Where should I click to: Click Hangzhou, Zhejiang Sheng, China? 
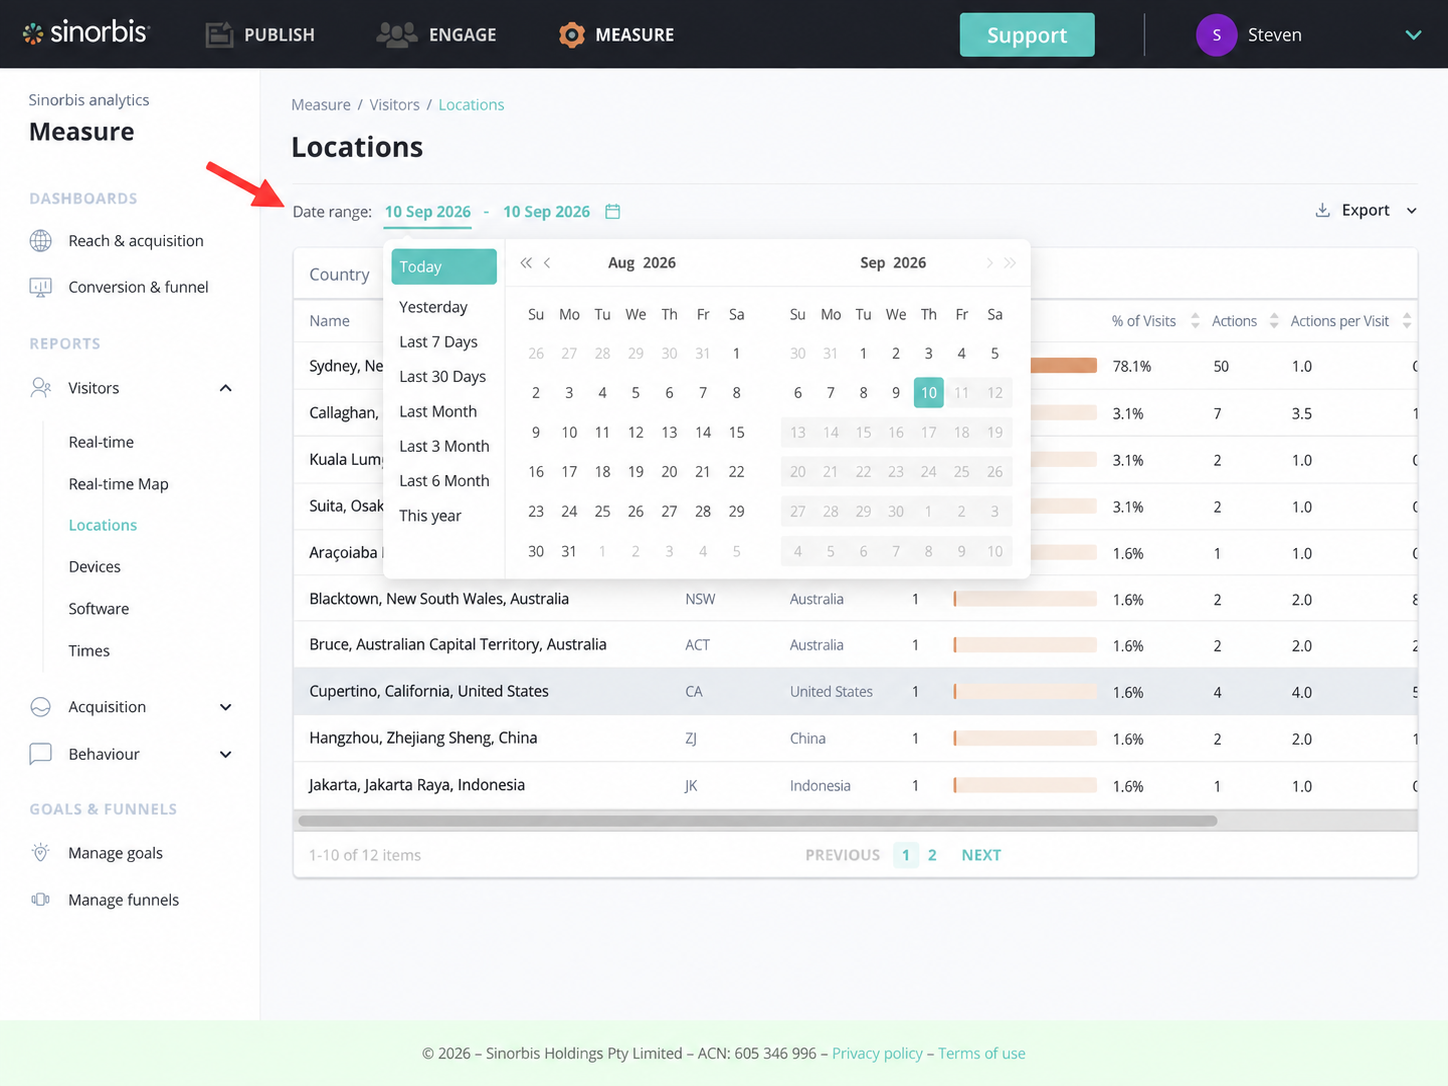[x=423, y=738]
